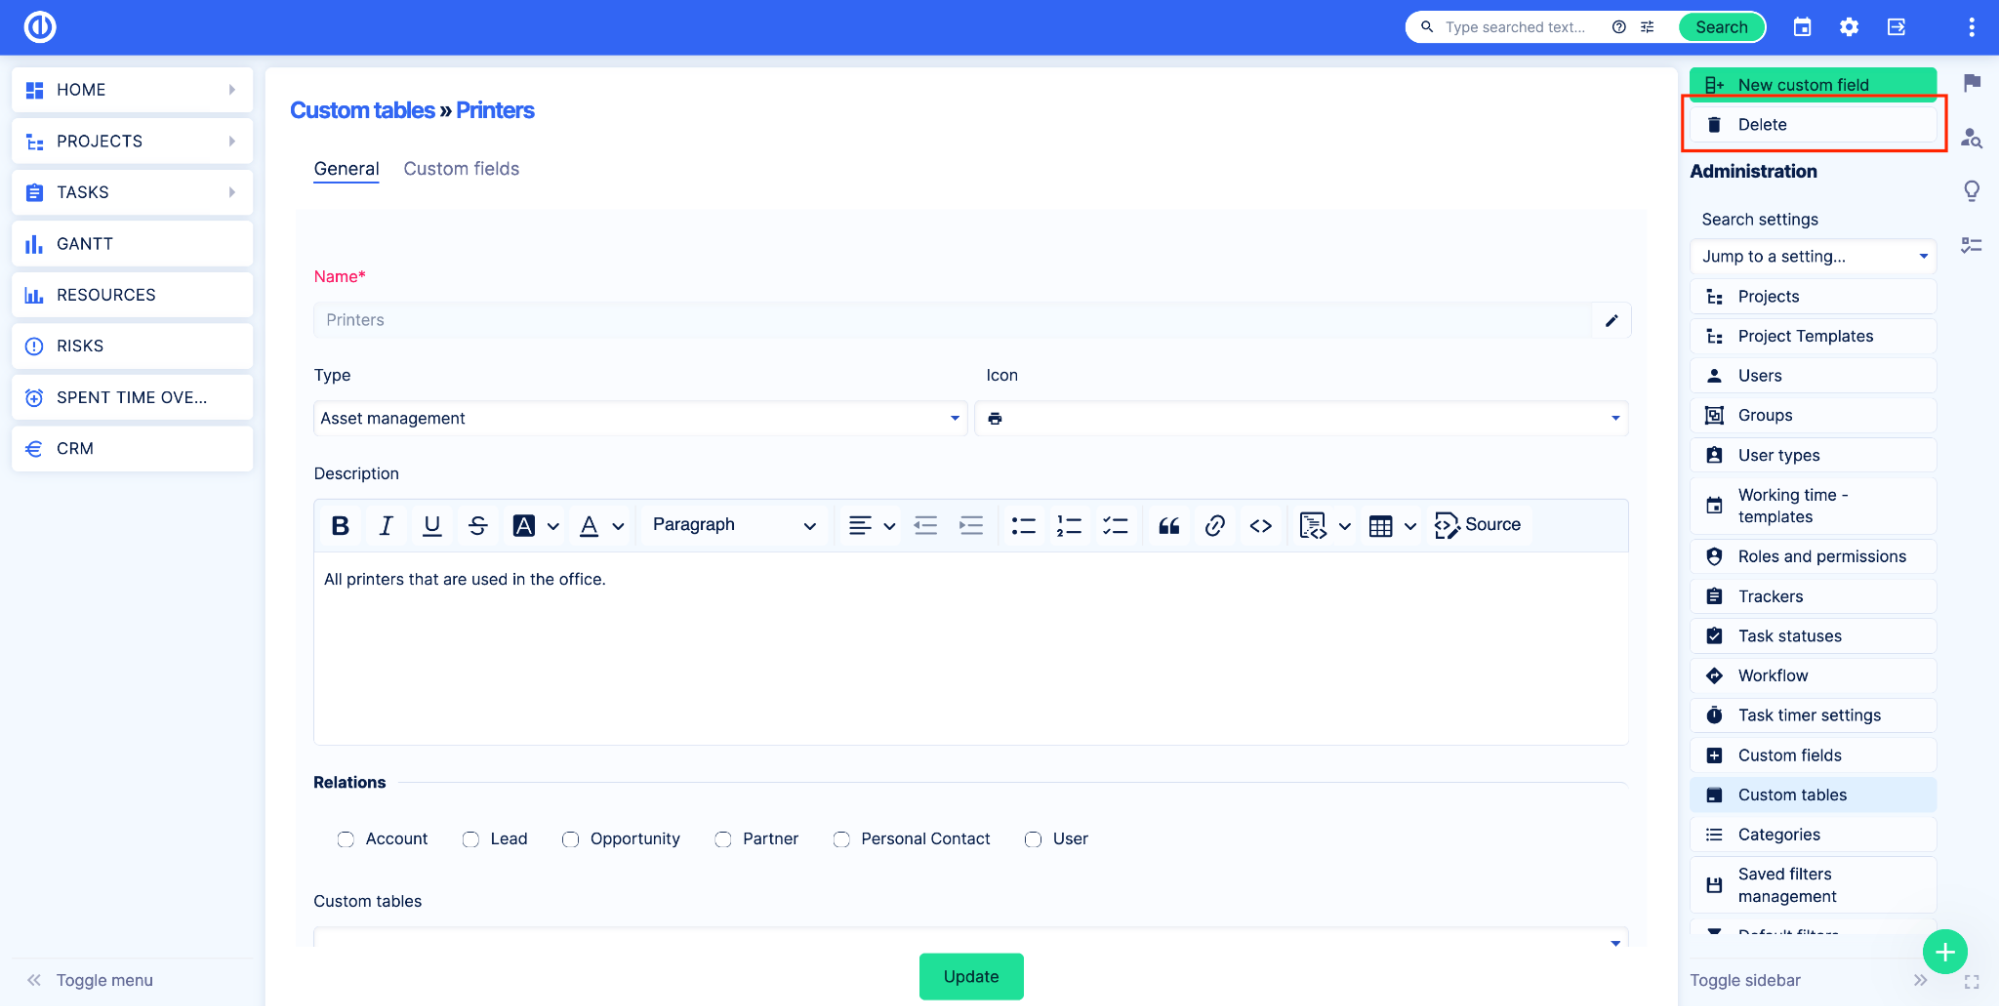Open the font color picker

tap(590, 525)
